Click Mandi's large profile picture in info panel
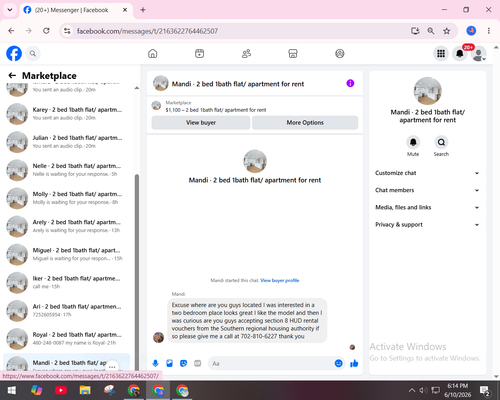This screenshot has height=400, width=500. tap(428, 91)
